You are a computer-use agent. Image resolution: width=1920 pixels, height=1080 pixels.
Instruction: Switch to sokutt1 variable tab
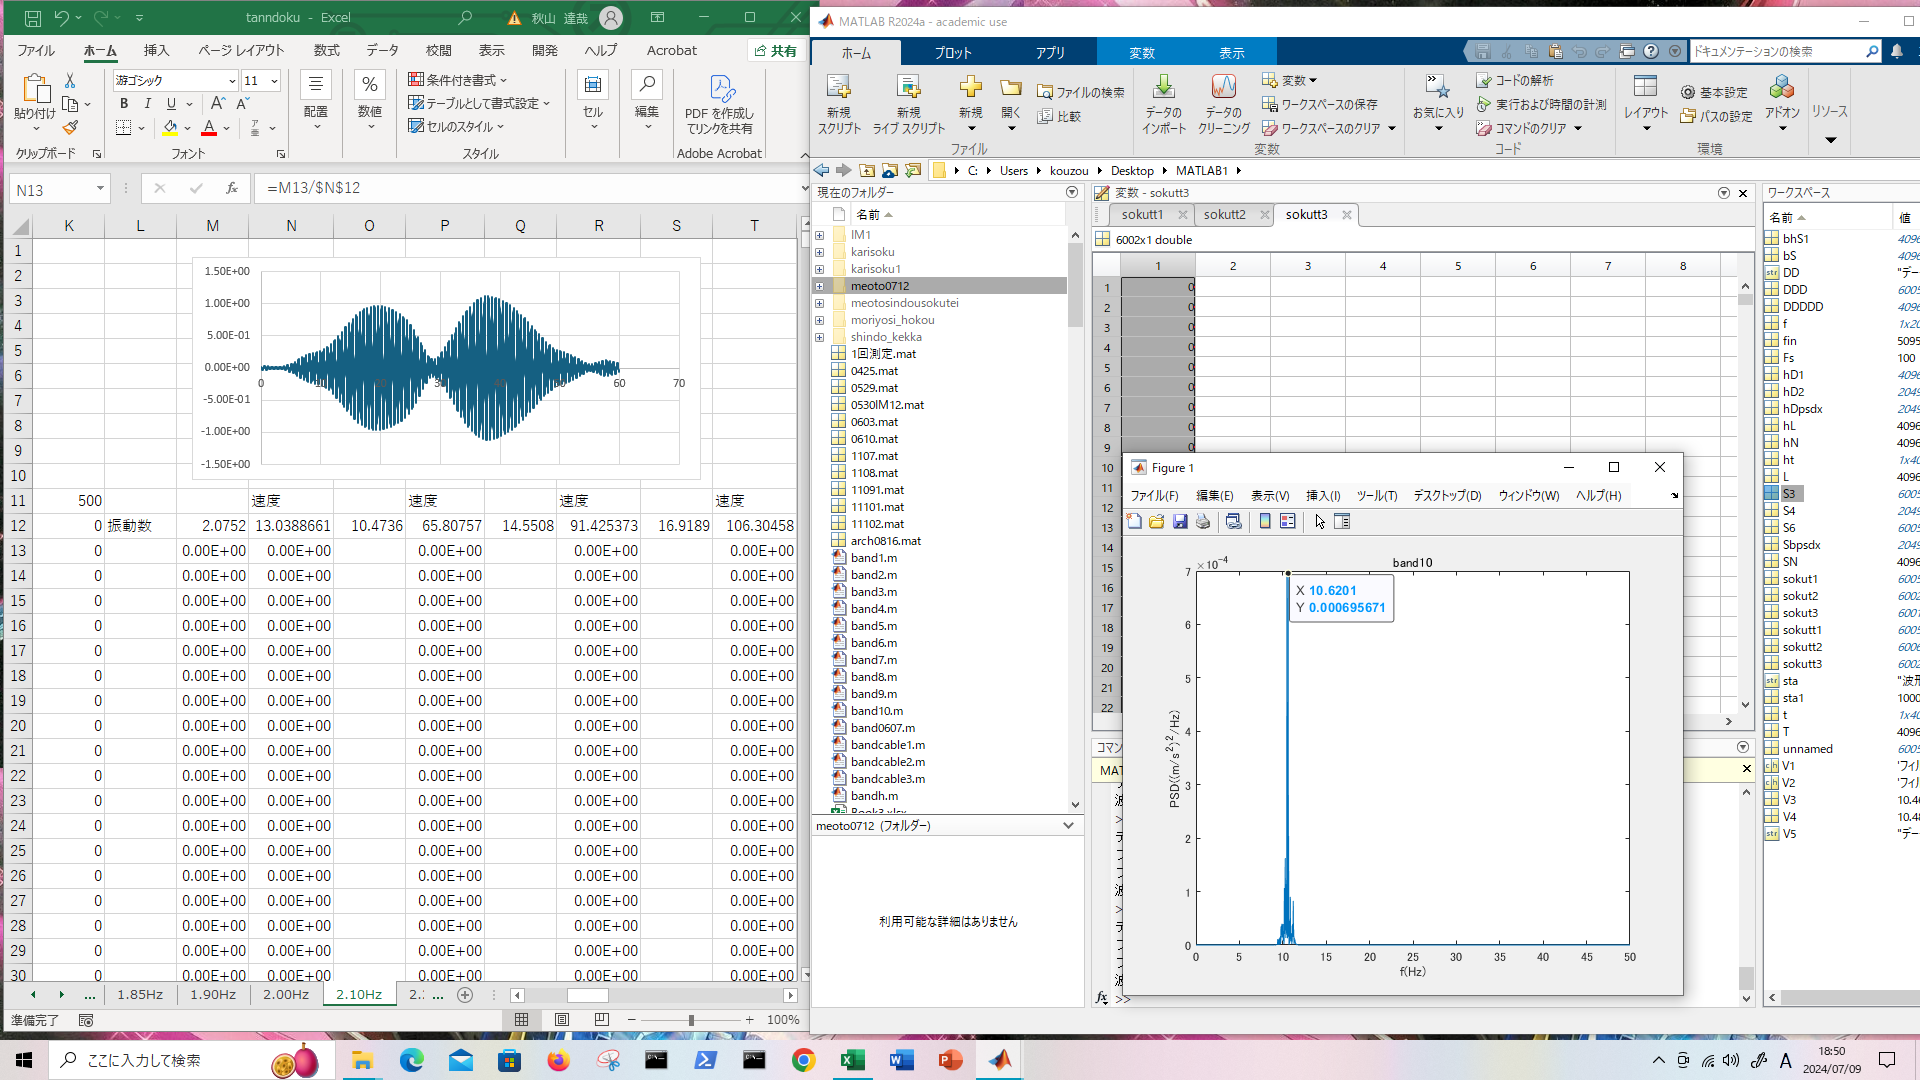[1141, 214]
